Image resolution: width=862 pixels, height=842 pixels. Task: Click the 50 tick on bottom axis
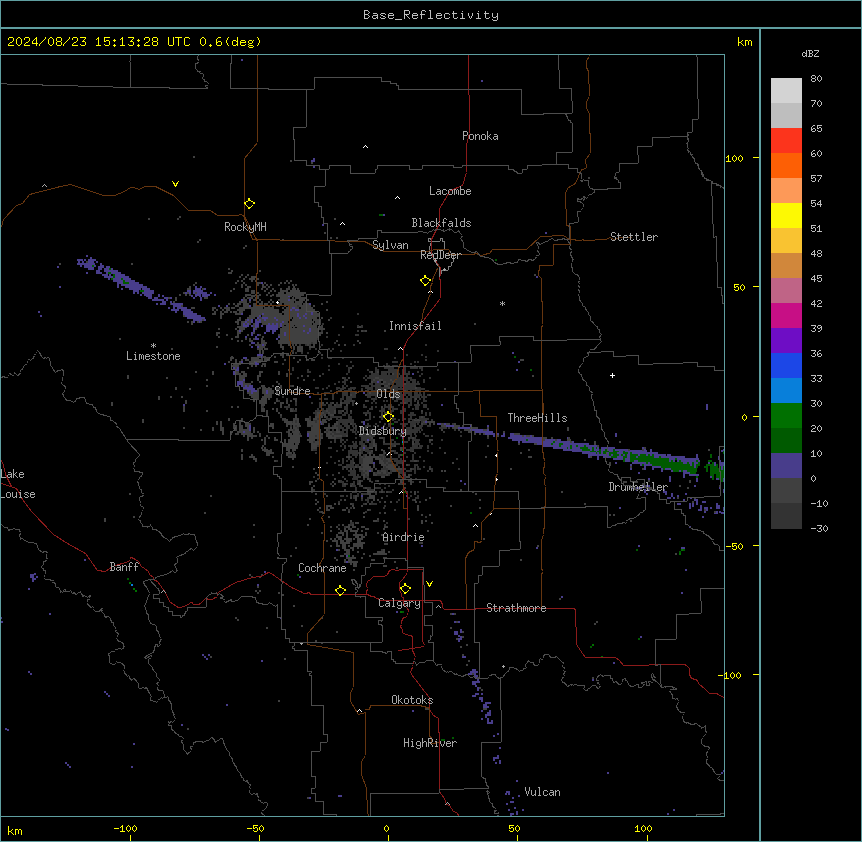coord(514,828)
